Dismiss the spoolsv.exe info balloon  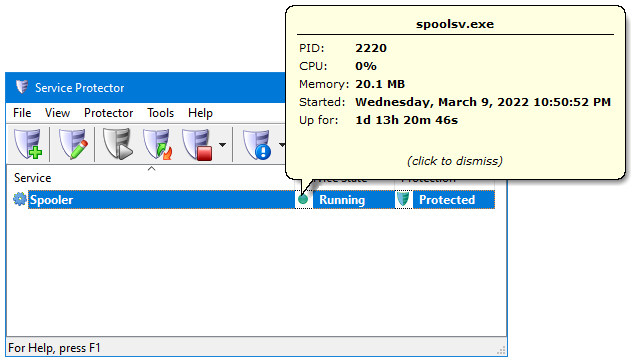455,161
